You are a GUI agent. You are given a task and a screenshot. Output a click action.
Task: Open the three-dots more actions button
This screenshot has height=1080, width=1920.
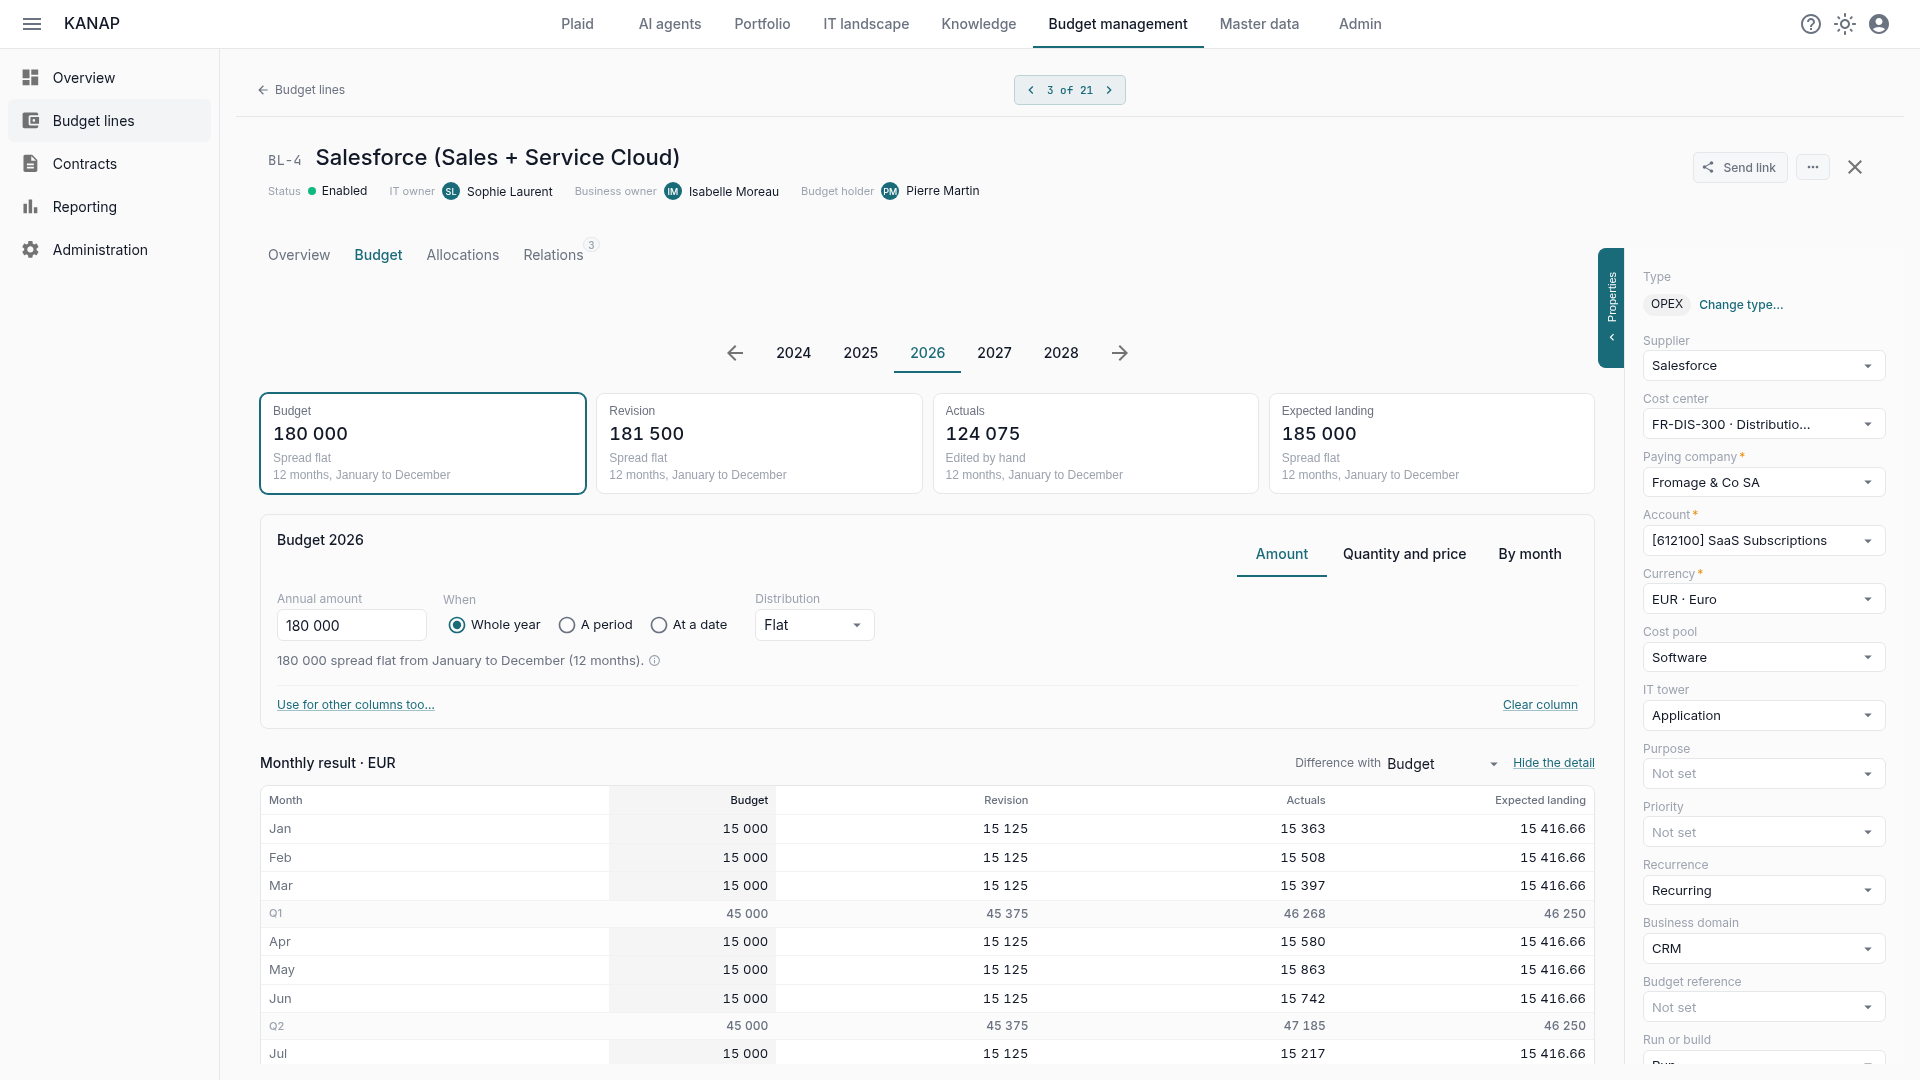tap(1813, 167)
